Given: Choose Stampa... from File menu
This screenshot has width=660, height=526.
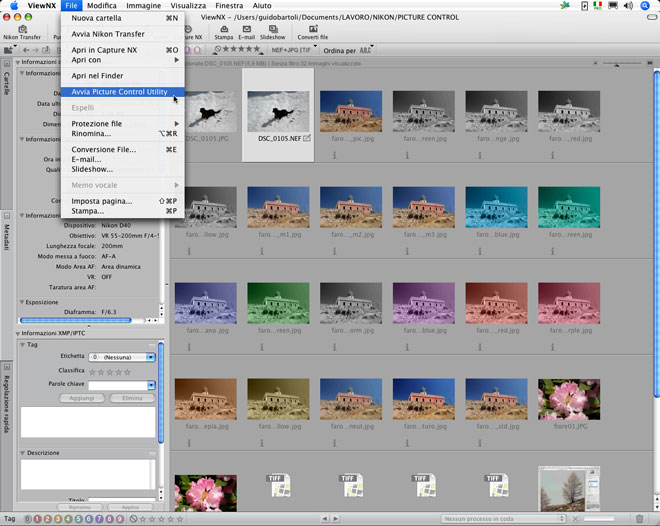Looking at the screenshot, I should (122, 211).
